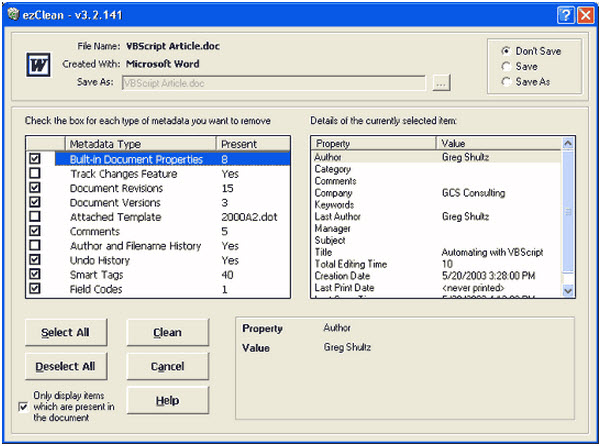Click the GCS Consulting company value
The height and width of the screenshot is (446, 600).
click(473, 192)
